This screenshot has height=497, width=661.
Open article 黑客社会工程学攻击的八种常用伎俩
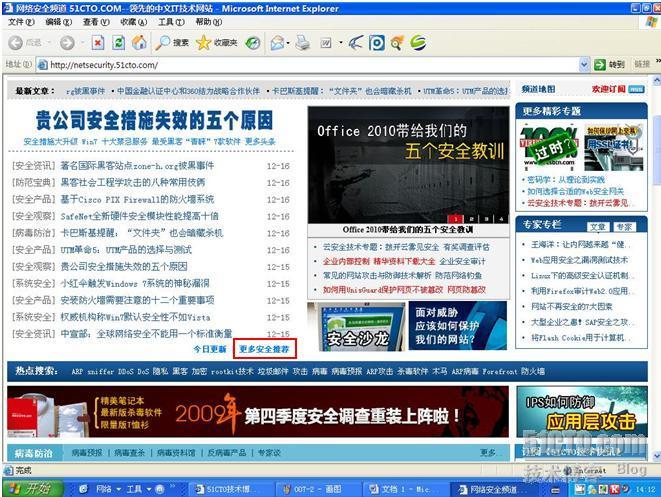133,183
